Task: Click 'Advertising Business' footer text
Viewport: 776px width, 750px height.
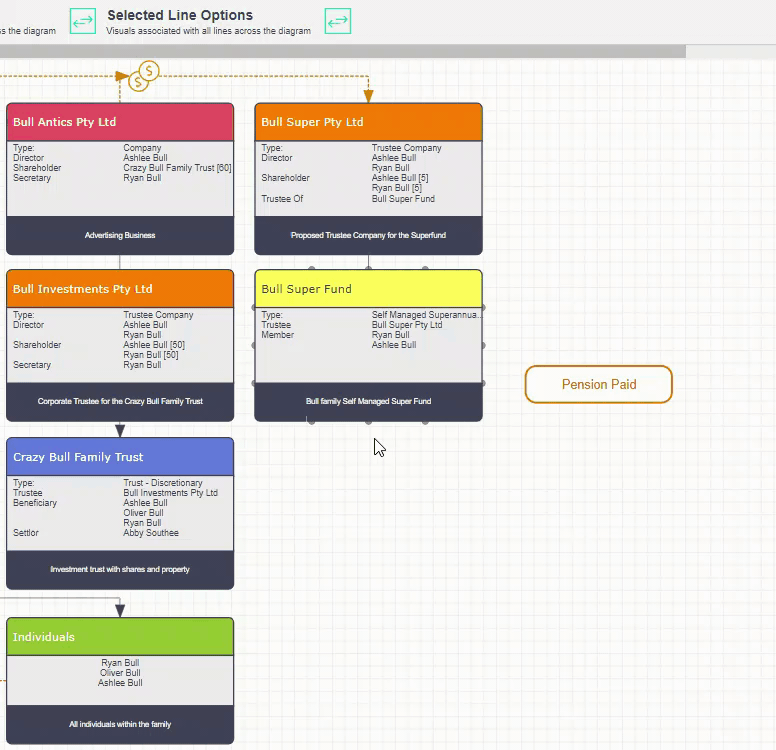Action: [x=120, y=235]
